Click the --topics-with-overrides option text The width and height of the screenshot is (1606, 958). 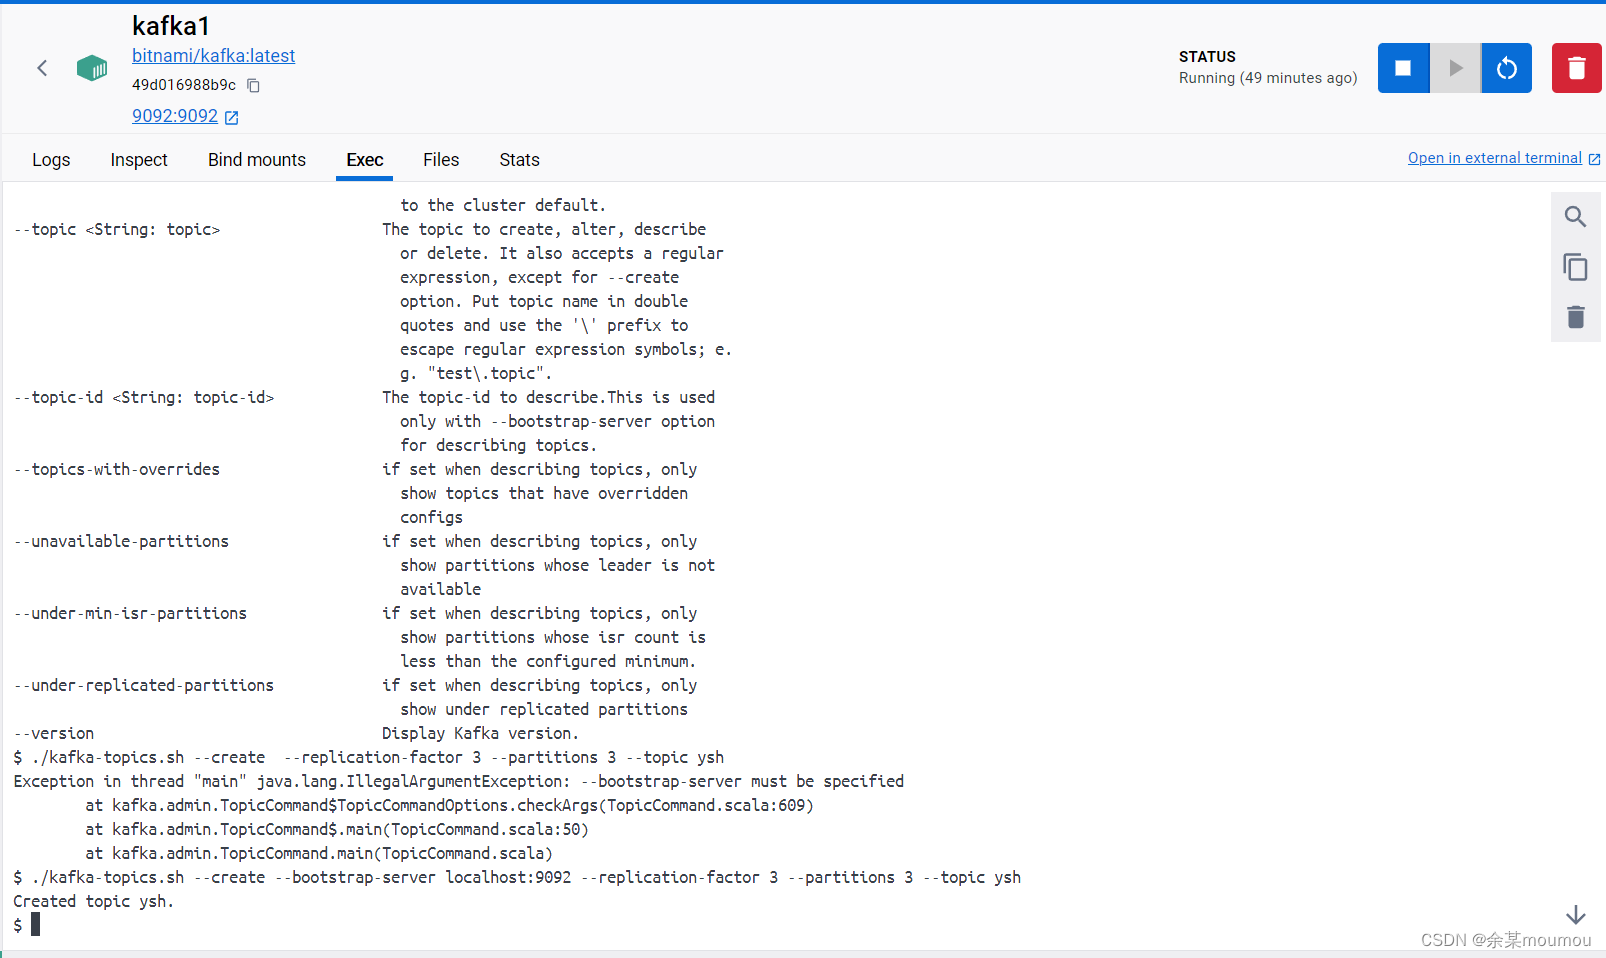coord(117,469)
